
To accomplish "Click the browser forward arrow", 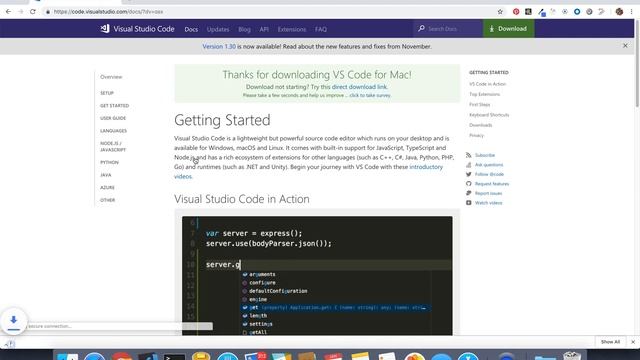I will (21, 12).
